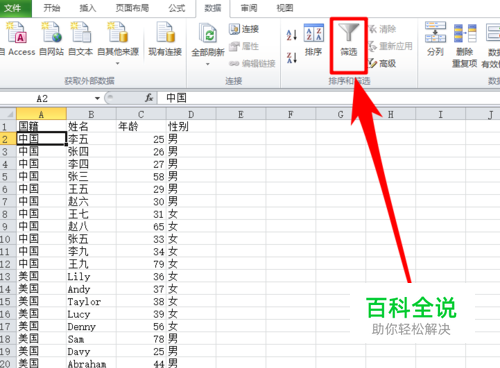Click name cell 王七
Image resolution: width=500 pixels, height=368 pixels.
pos(91,214)
